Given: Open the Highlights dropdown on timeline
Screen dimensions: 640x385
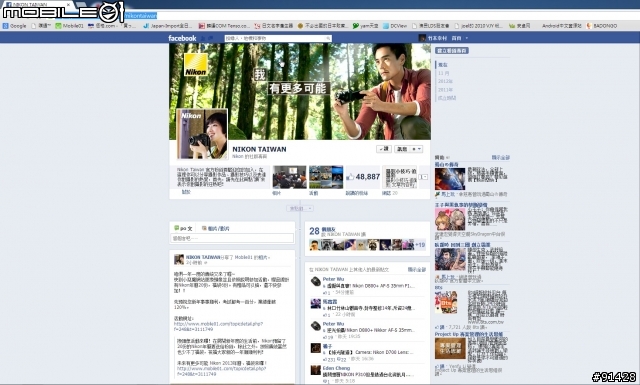Looking at the screenshot, I should [x=300, y=208].
